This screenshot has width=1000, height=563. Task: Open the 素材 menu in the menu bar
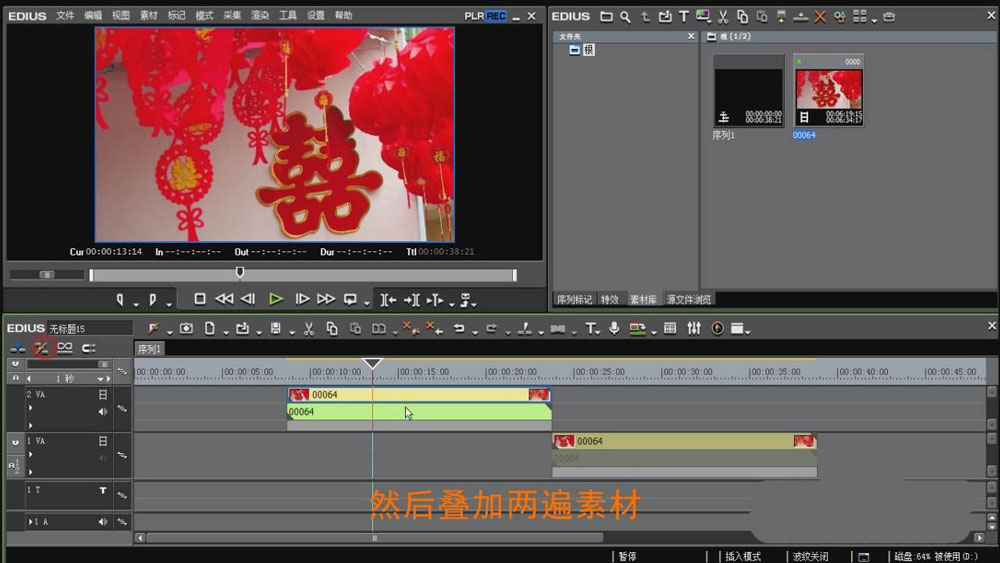coord(148,16)
